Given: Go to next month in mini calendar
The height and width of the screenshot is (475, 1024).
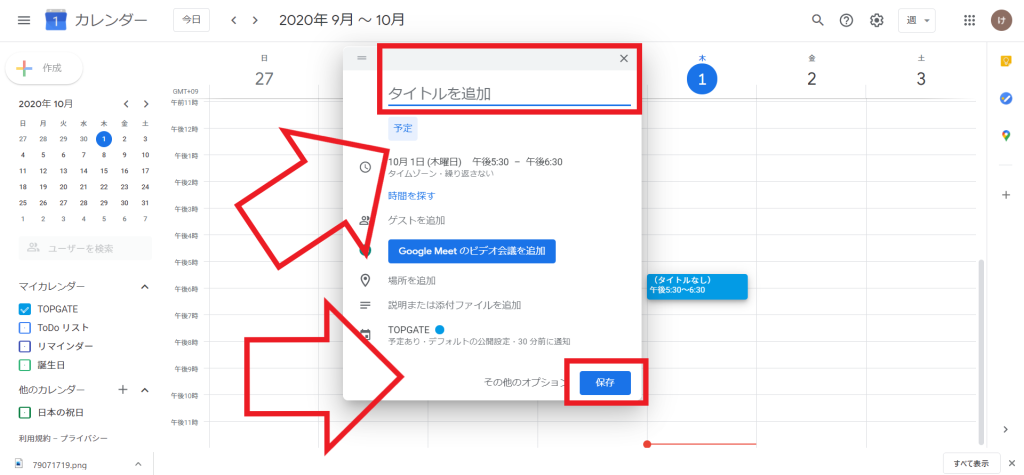Looking at the screenshot, I should pos(145,104).
